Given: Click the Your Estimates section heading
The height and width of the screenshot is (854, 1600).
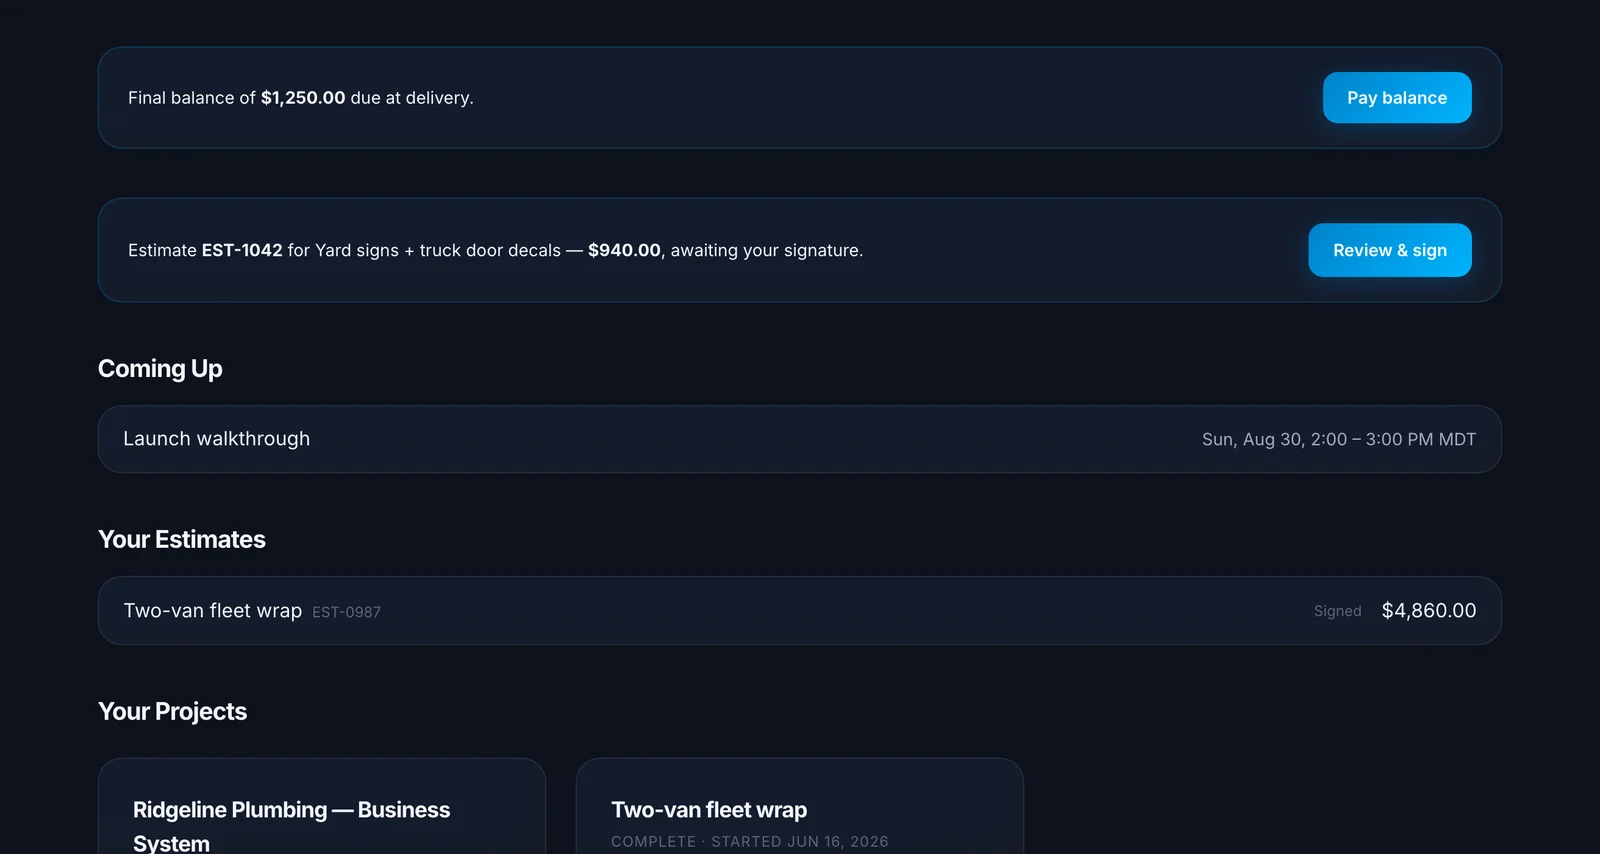Looking at the screenshot, I should pyautogui.click(x=182, y=539).
